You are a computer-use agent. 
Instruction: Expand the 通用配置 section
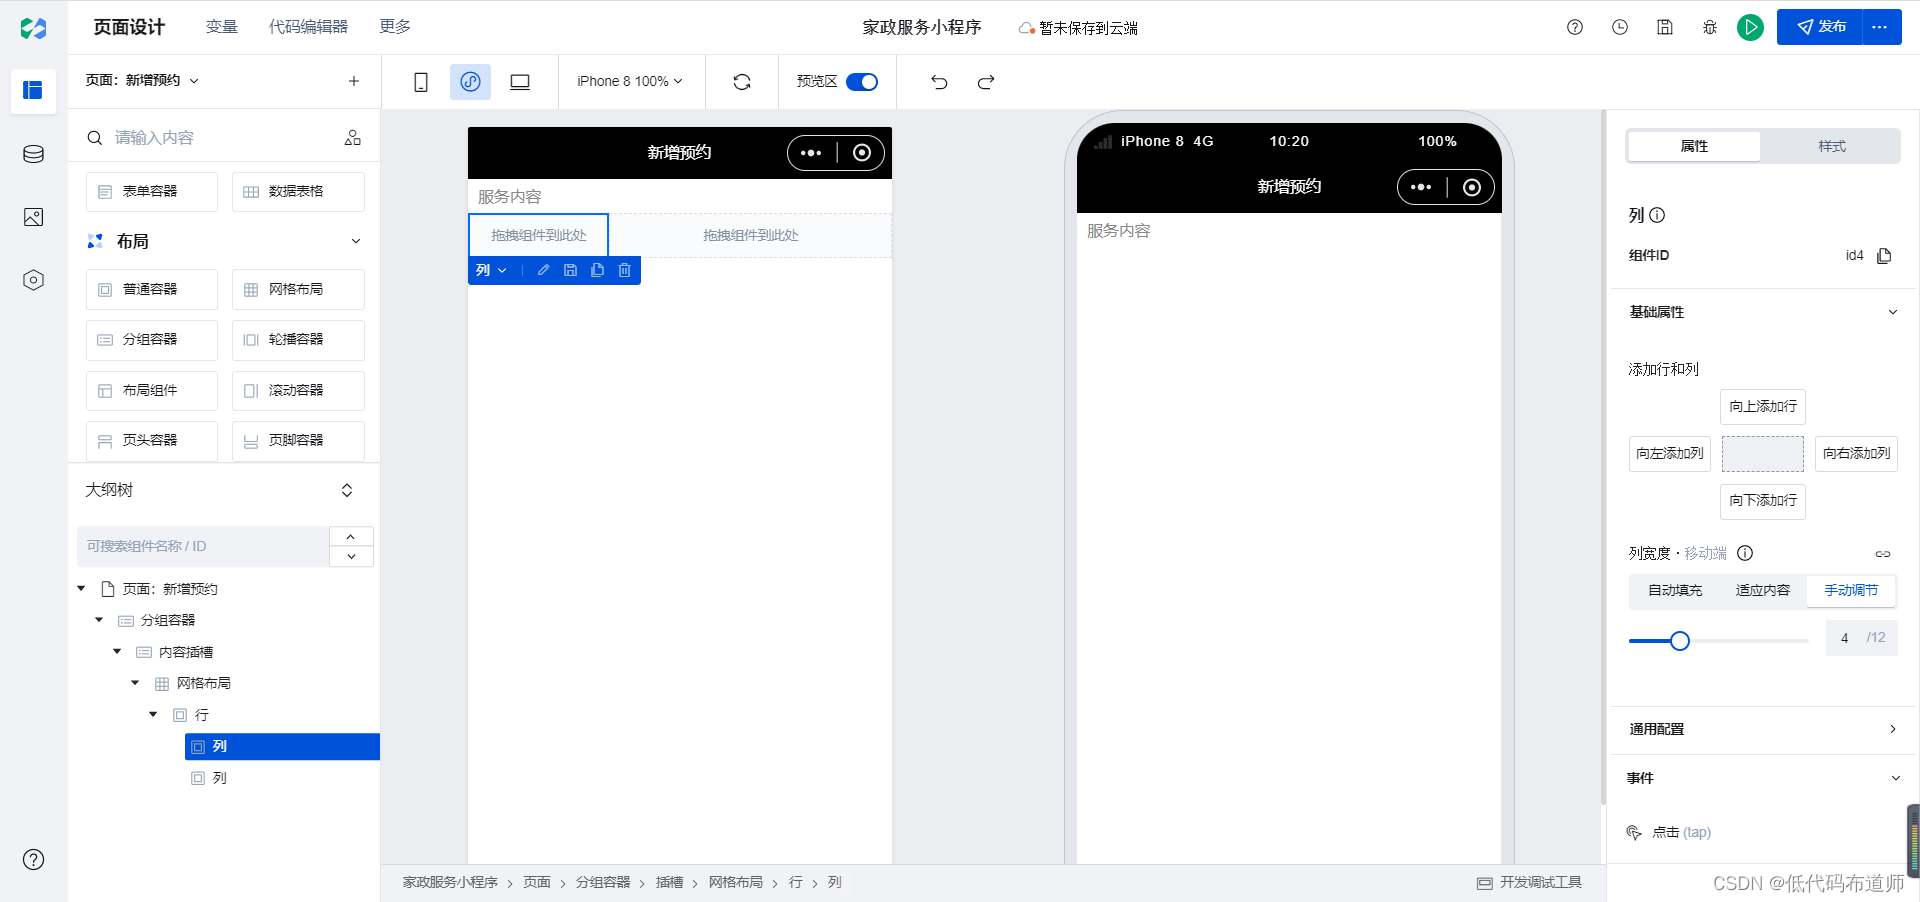point(1892,729)
